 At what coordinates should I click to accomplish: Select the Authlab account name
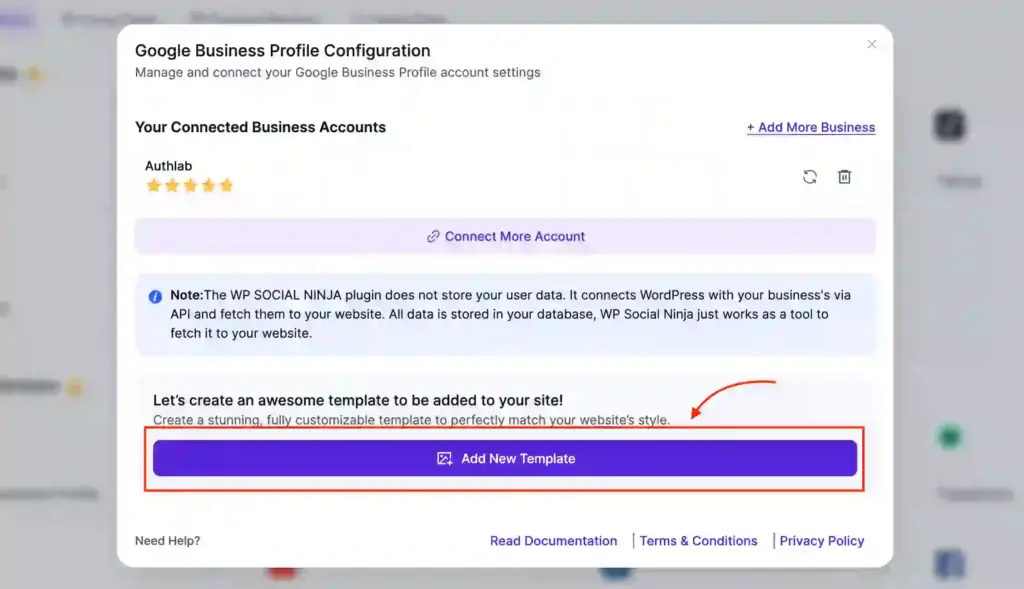169,165
